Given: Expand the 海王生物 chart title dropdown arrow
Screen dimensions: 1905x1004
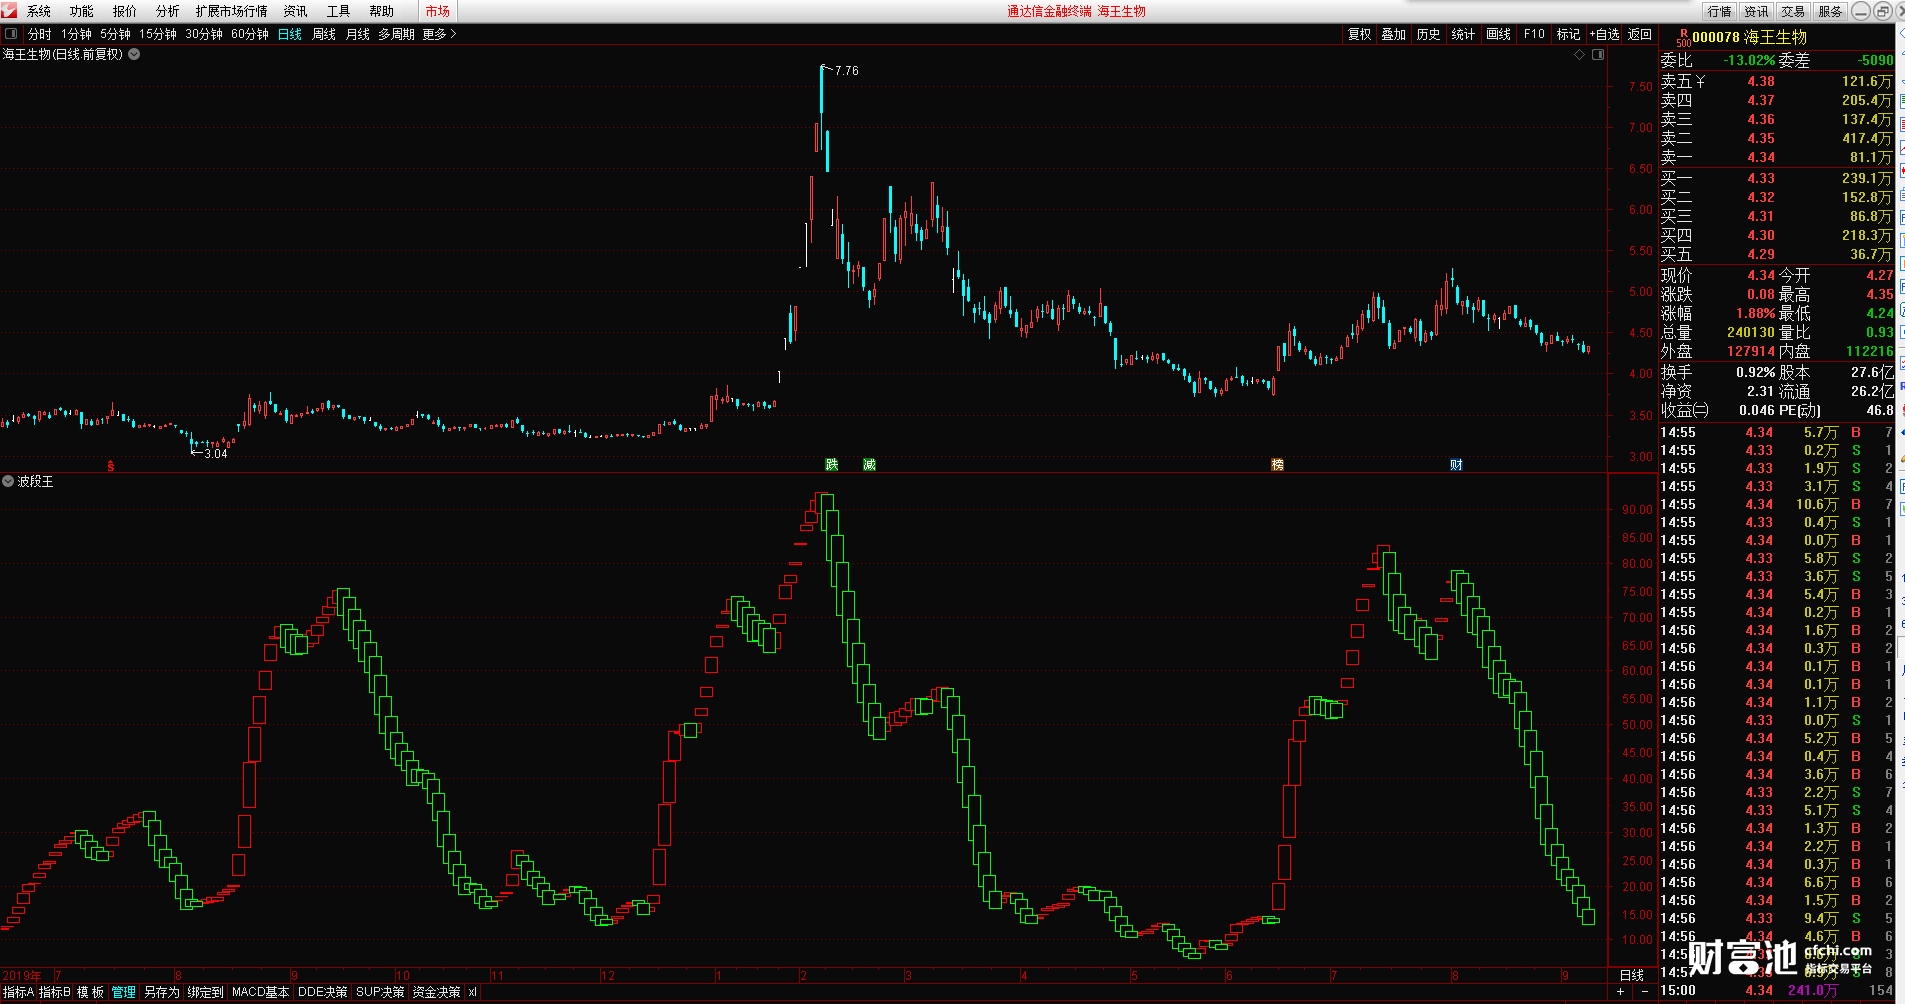Looking at the screenshot, I should pyautogui.click(x=134, y=54).
